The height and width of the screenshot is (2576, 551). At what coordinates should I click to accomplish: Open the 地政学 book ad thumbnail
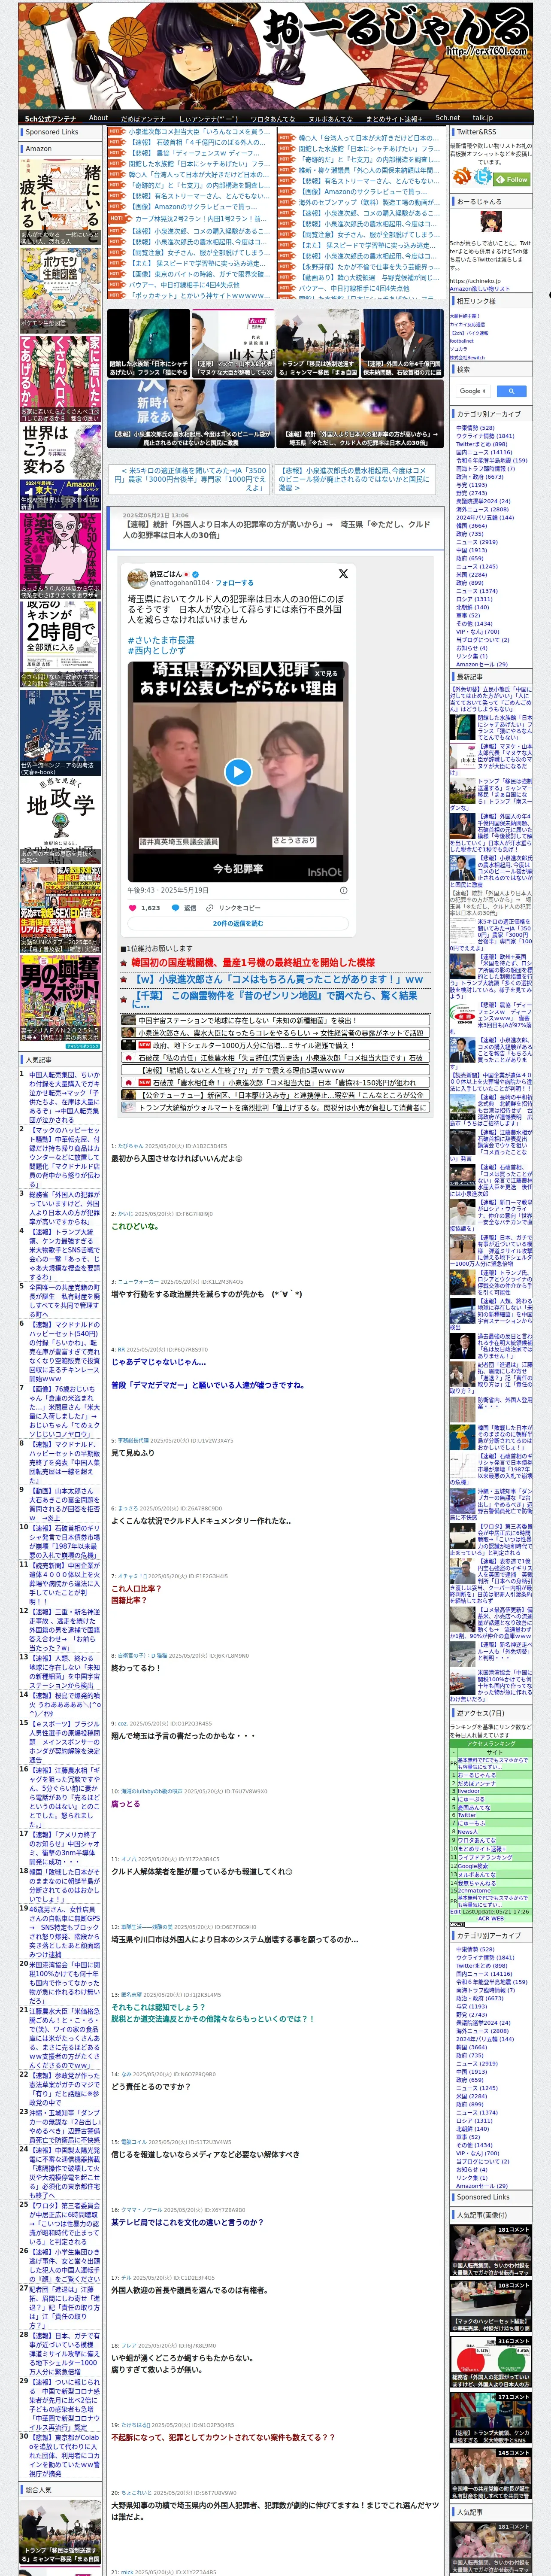coord(60,821)
